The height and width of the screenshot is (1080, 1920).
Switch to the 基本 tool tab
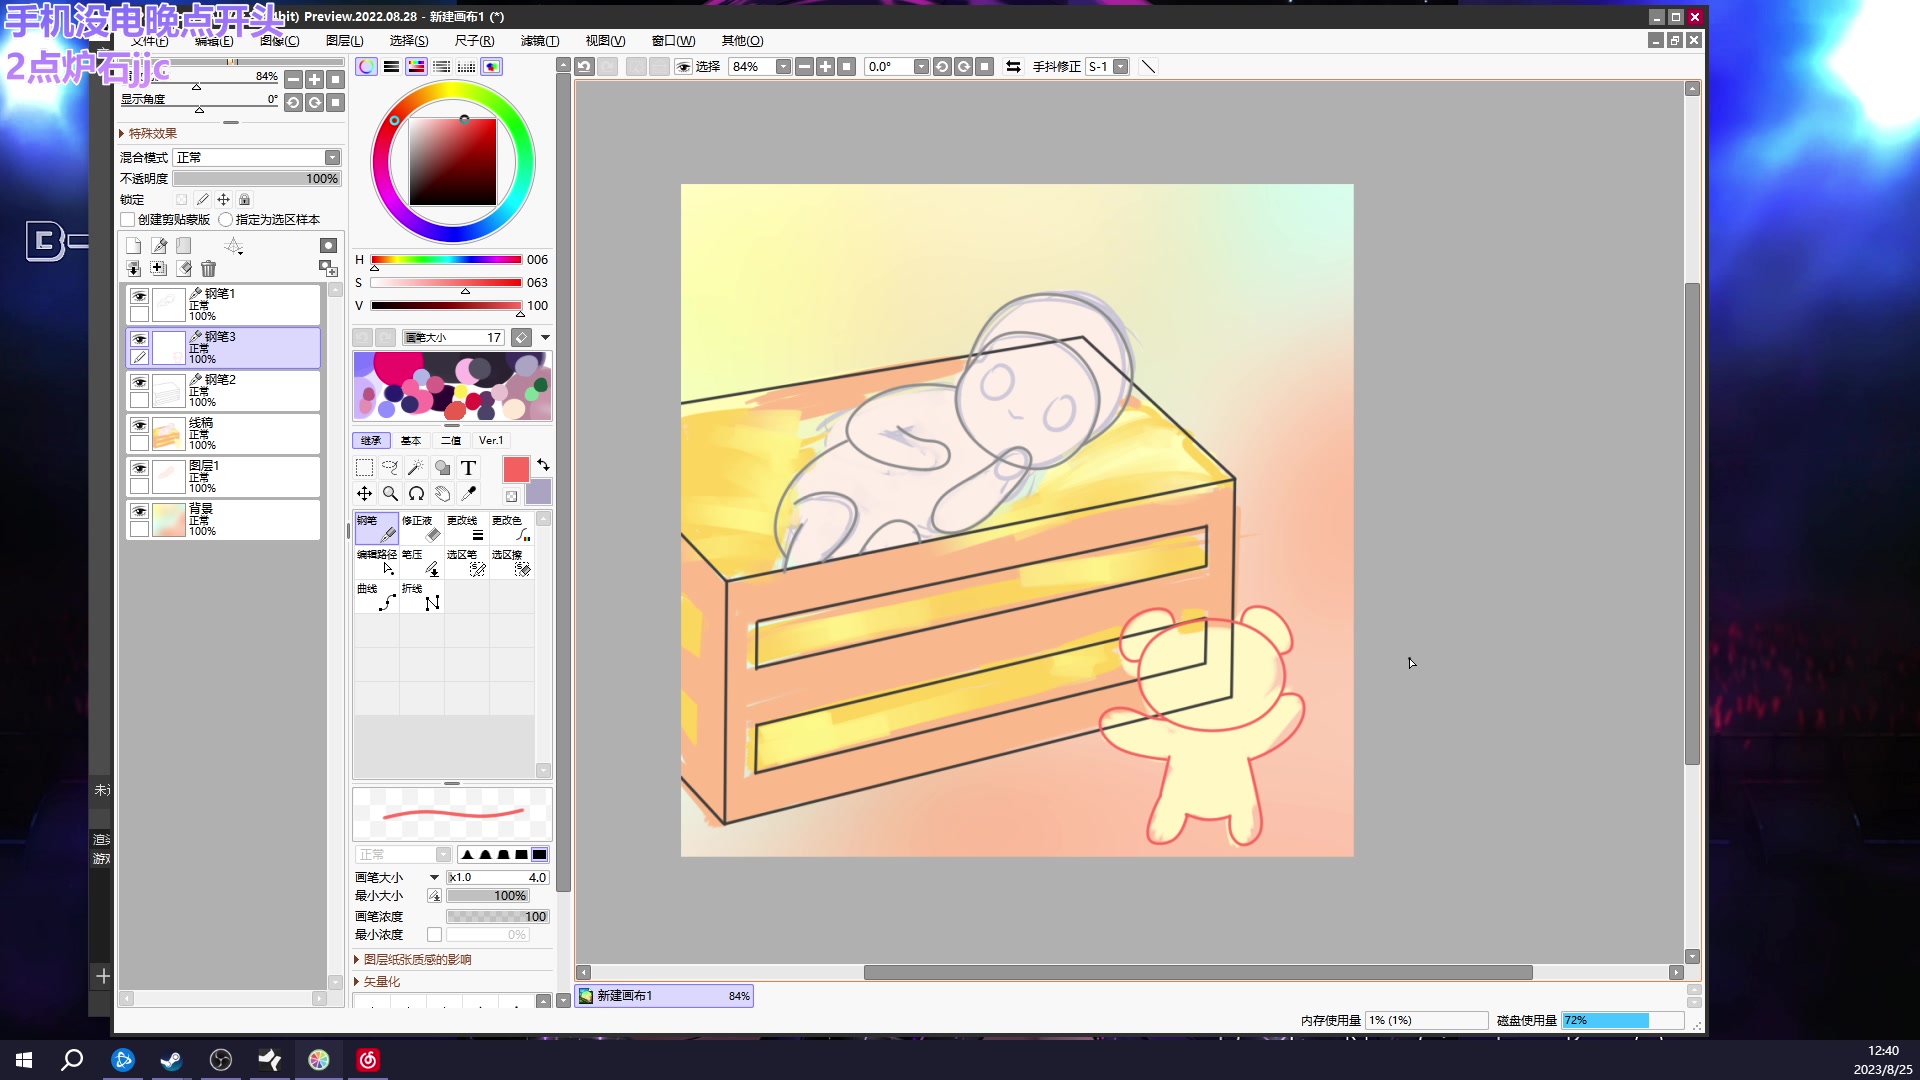[411, 440]
